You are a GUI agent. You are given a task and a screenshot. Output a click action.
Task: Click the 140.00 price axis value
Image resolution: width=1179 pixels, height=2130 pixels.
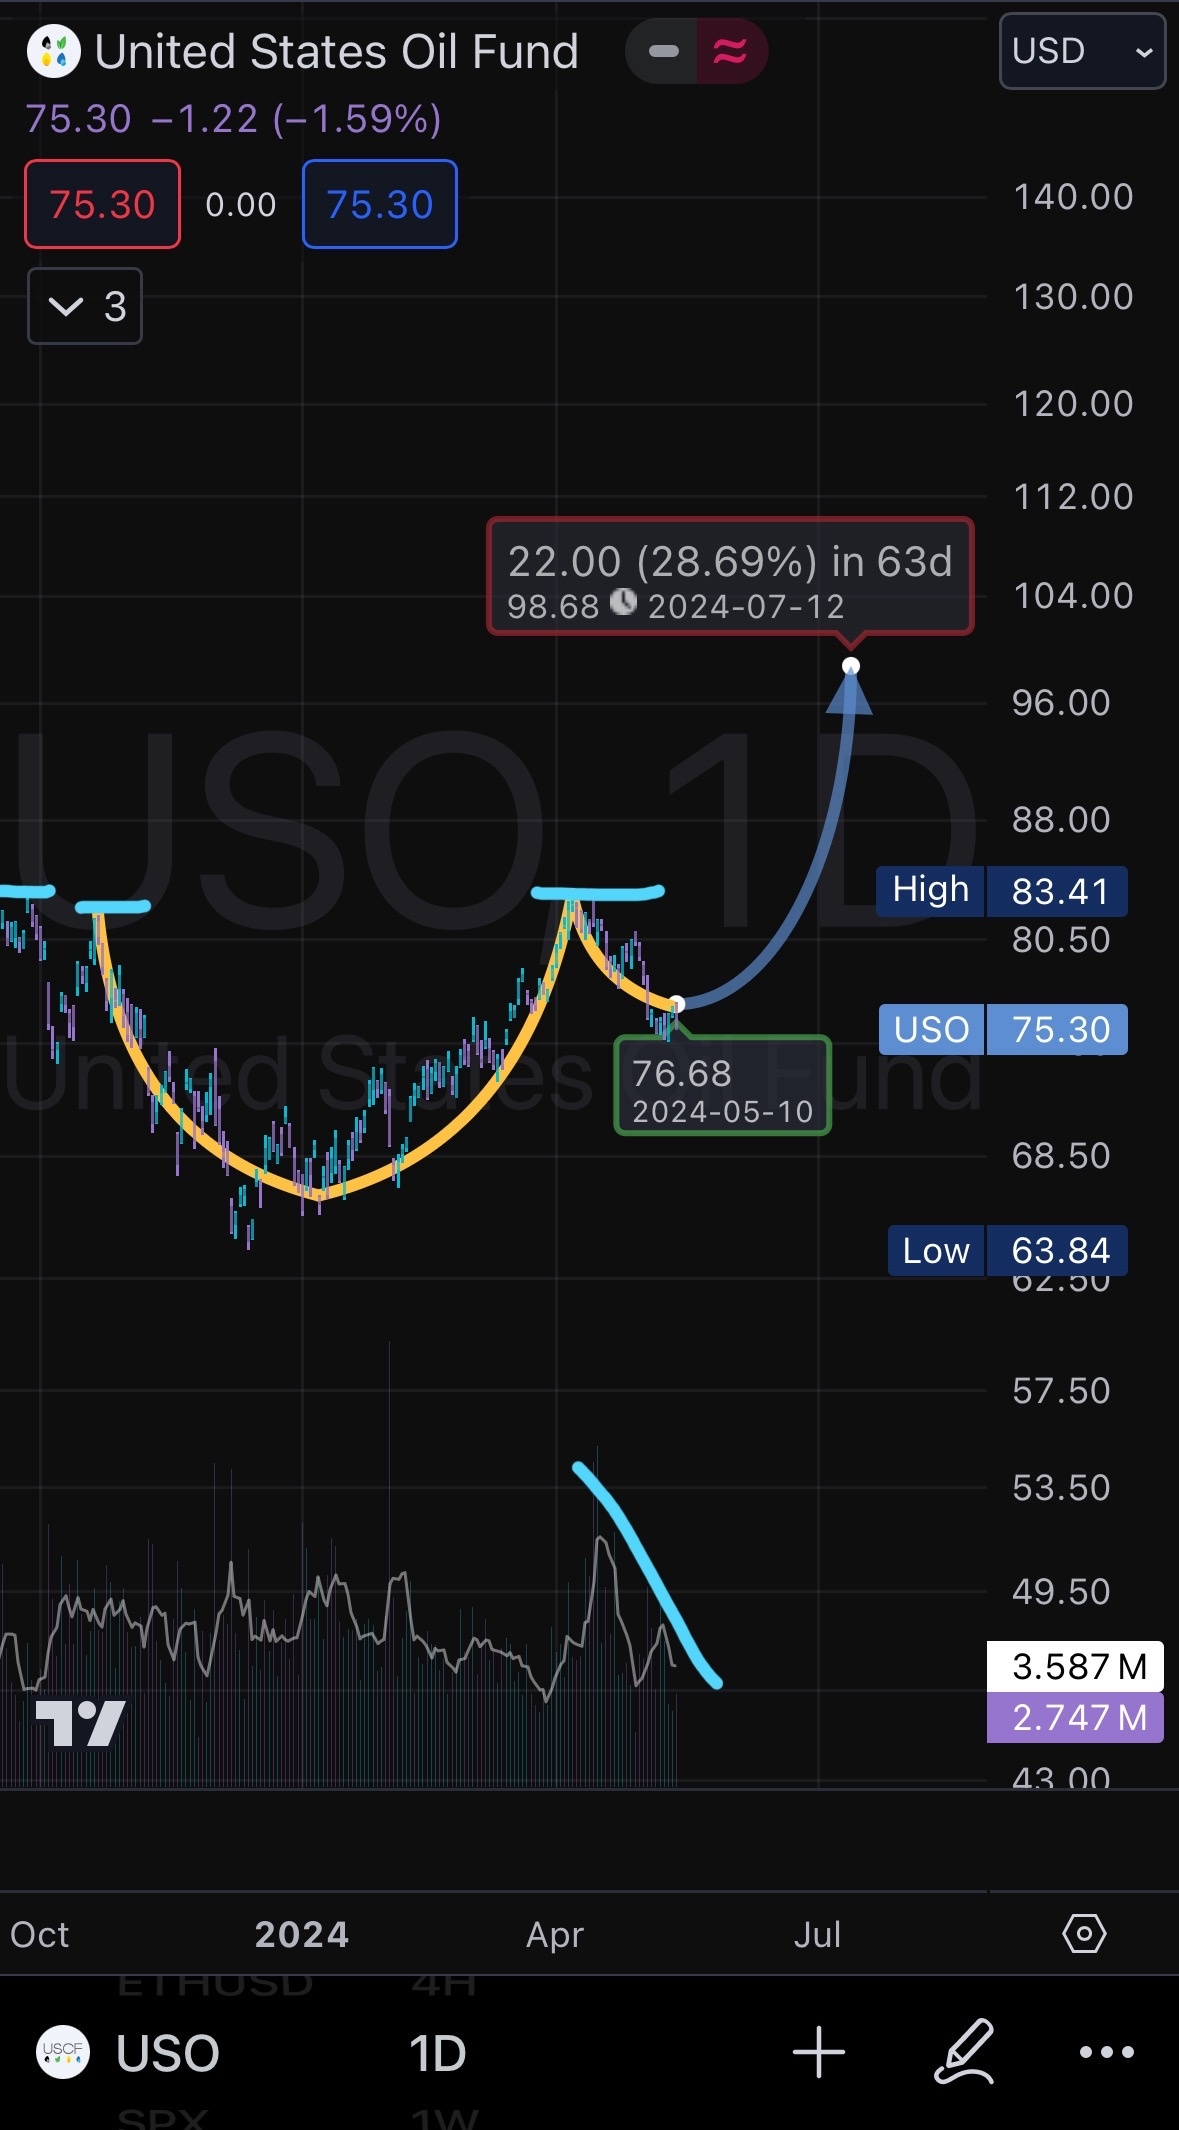point(1073,197)
